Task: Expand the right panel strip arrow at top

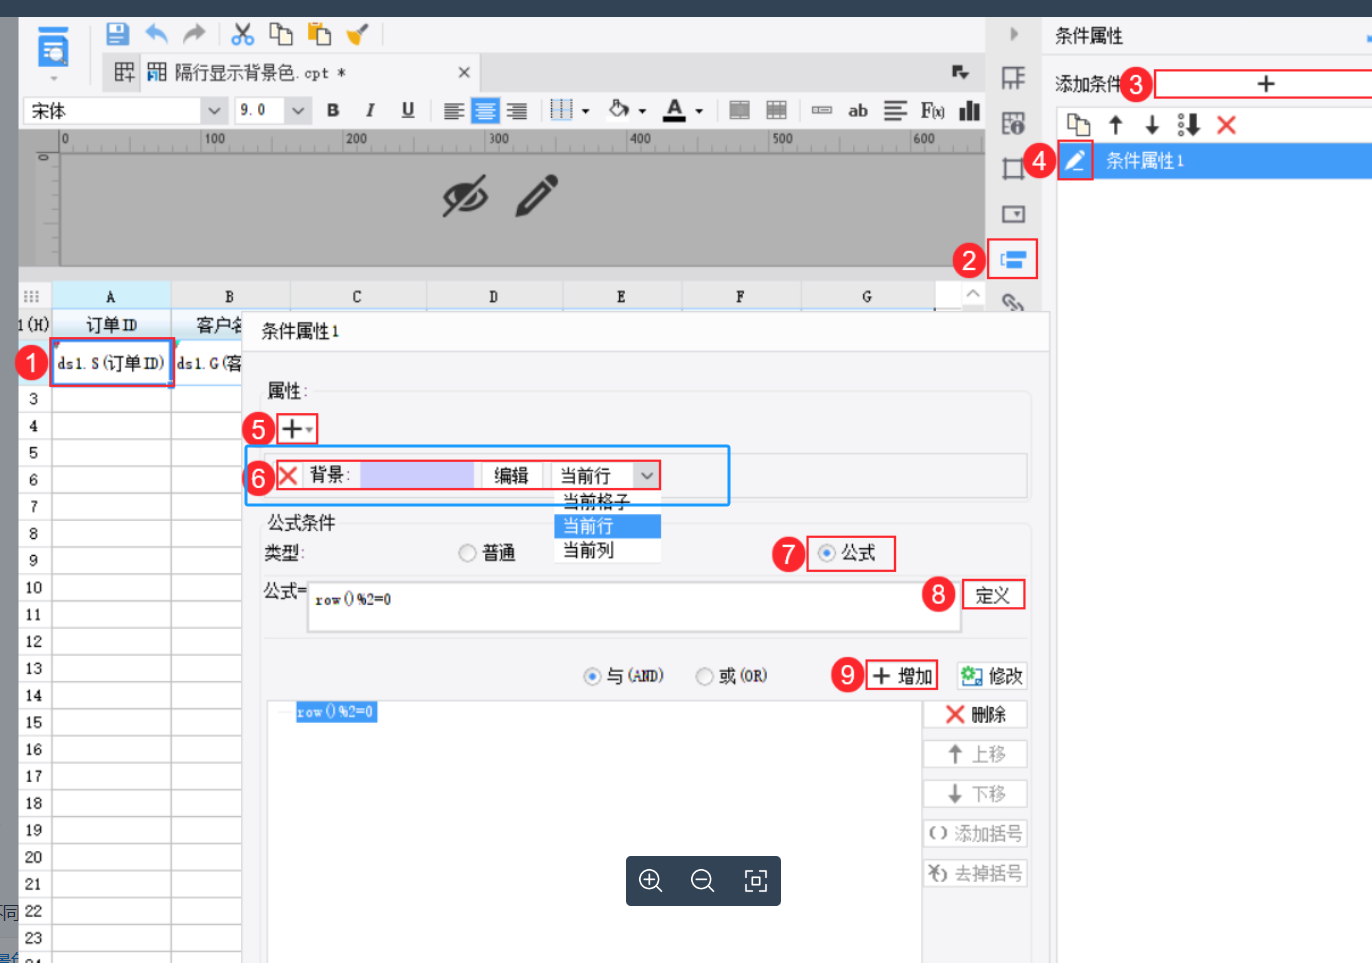Action: coord(1013,34)
